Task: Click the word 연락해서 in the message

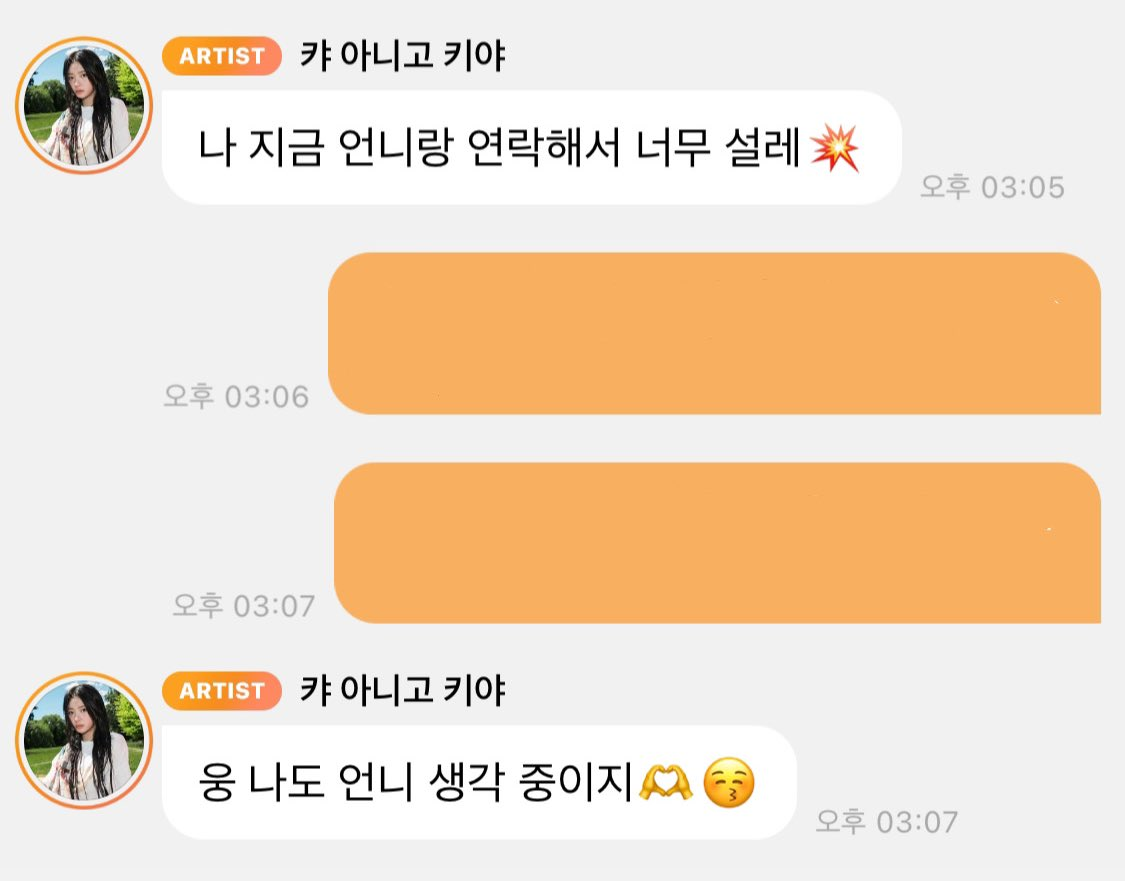Action: point(544,148)
